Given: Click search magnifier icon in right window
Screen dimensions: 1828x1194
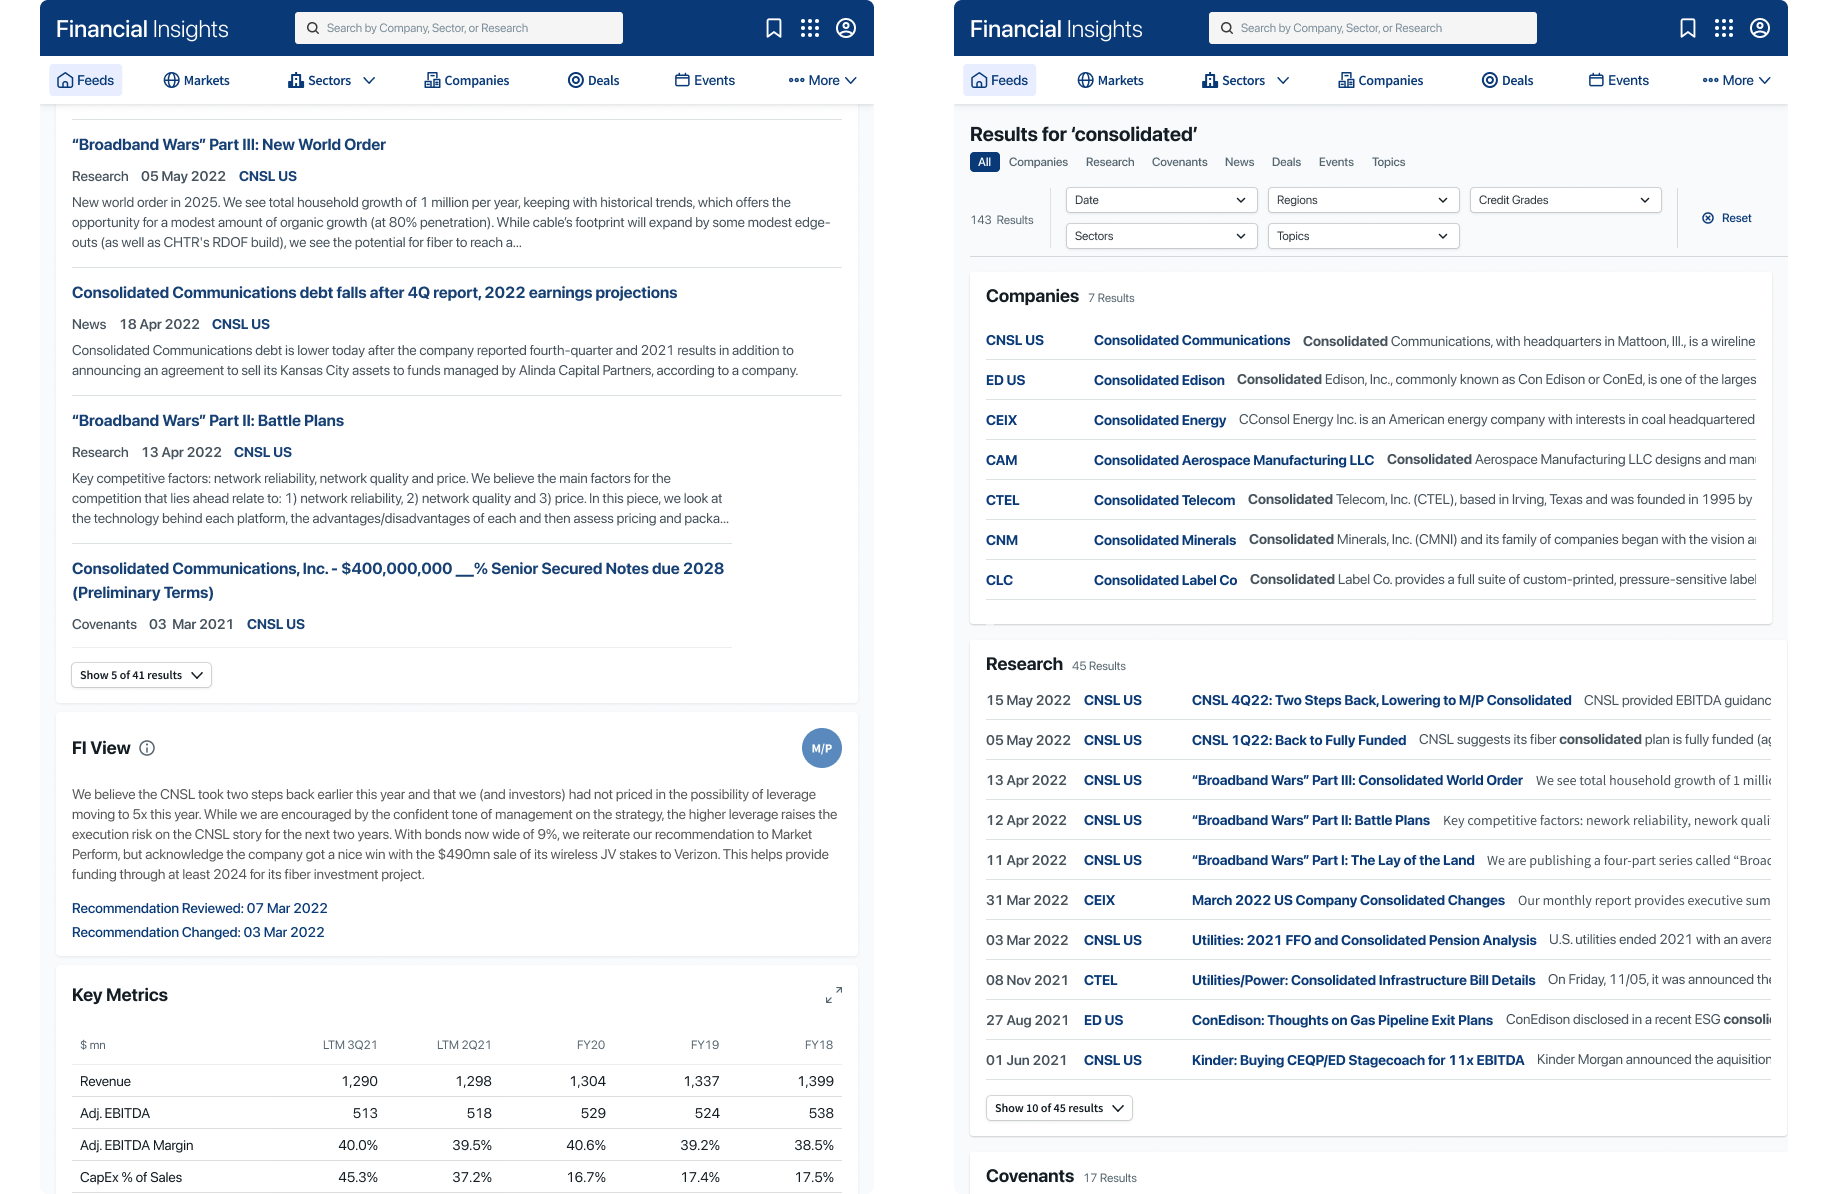Looking at the screenshot, I should tap(1227, 28).
